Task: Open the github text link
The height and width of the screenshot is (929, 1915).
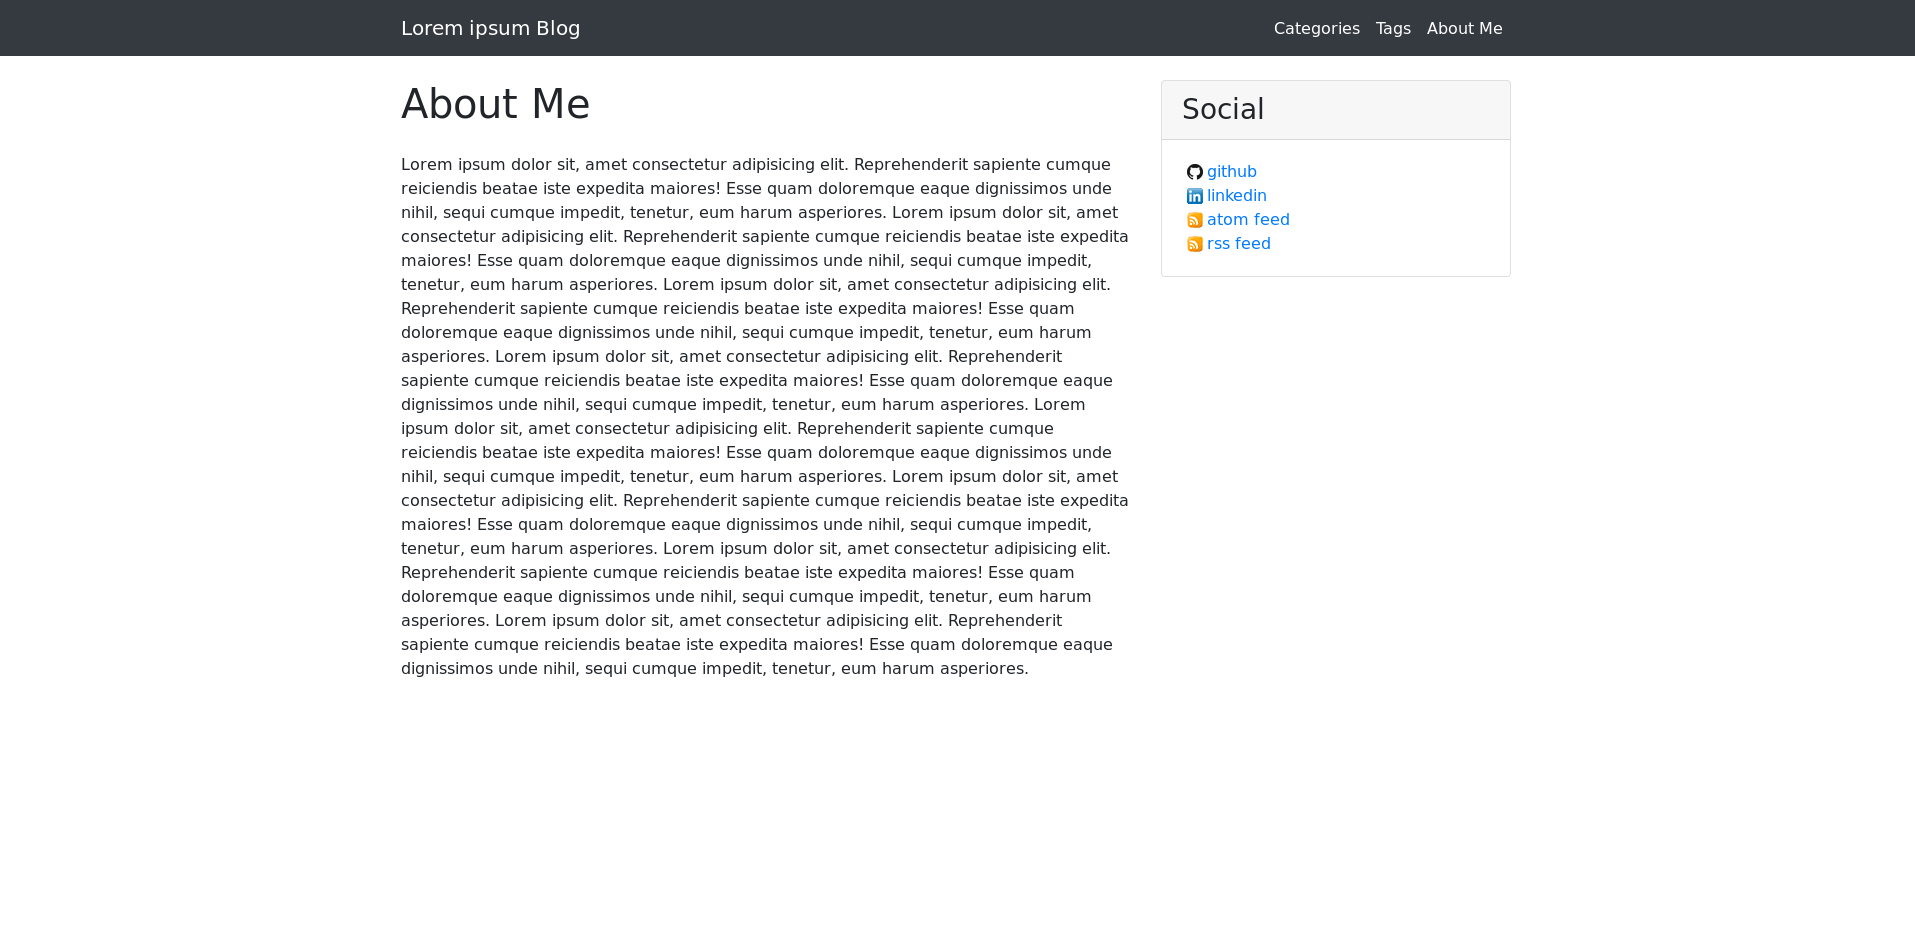Action: 1231,172
